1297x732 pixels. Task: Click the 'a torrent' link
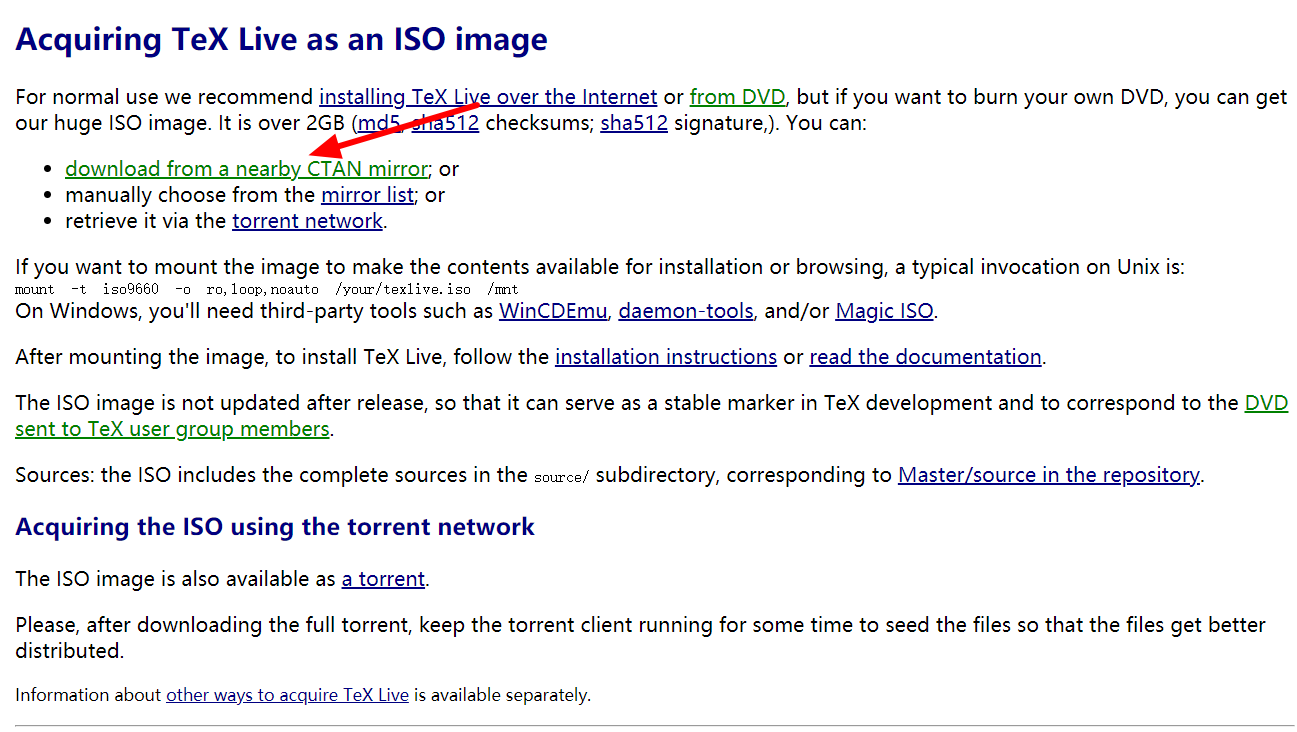(x=383, y=579)
